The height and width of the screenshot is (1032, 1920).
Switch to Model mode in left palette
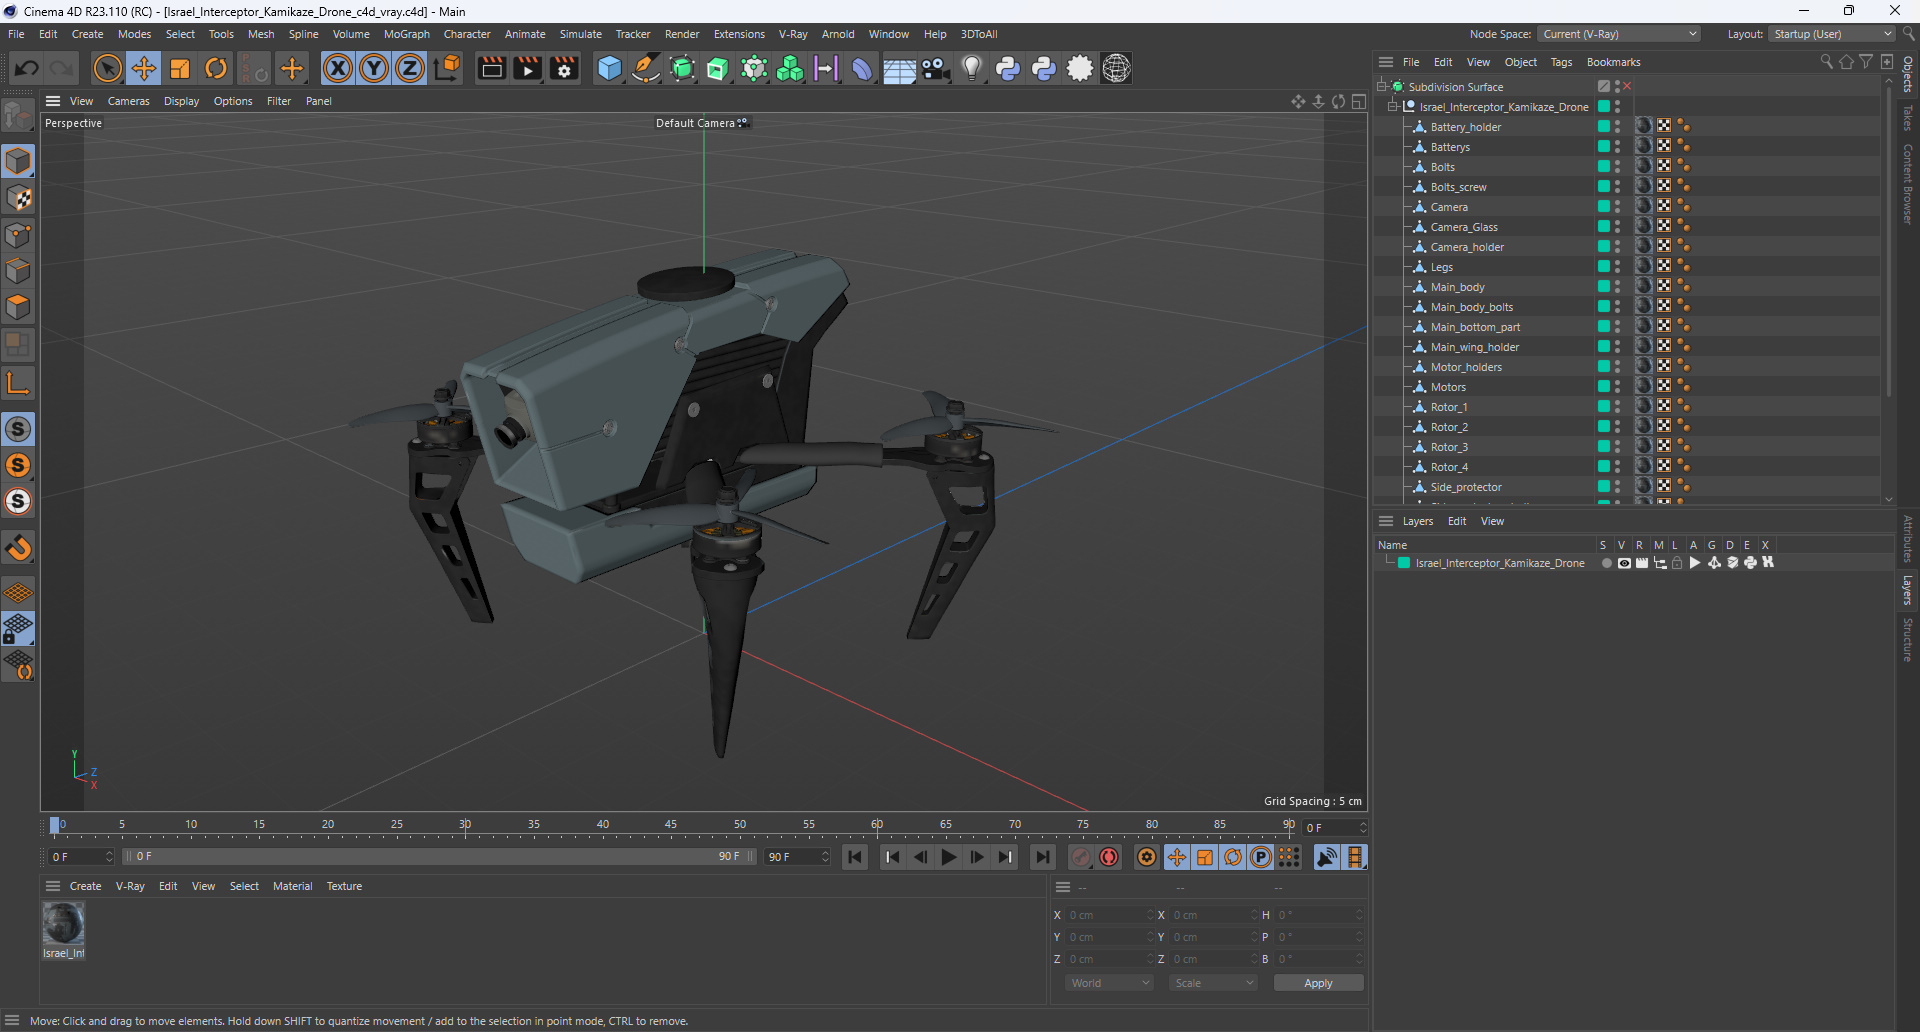point(18,162)
